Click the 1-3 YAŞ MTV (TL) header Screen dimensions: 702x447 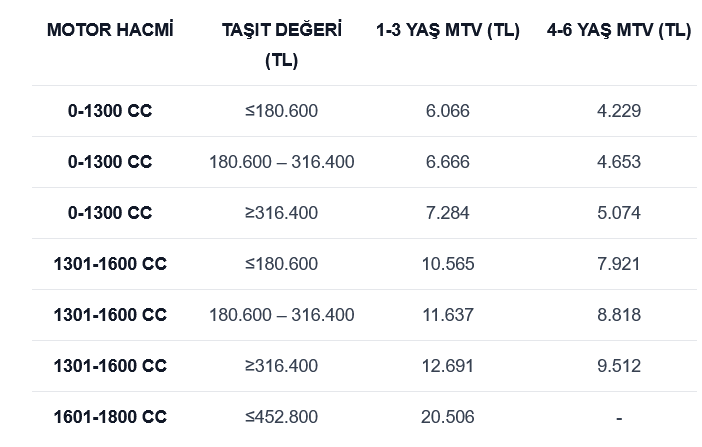click(x=447, y=30)
